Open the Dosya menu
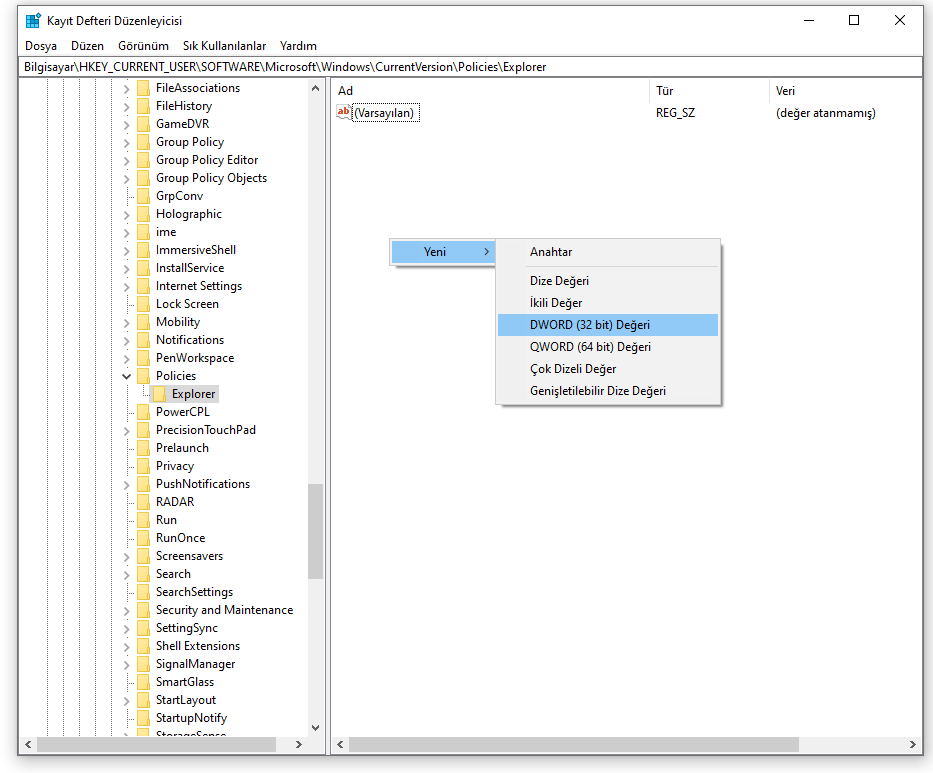This screenshot has height=773, width=933. [x=41, y=46]
